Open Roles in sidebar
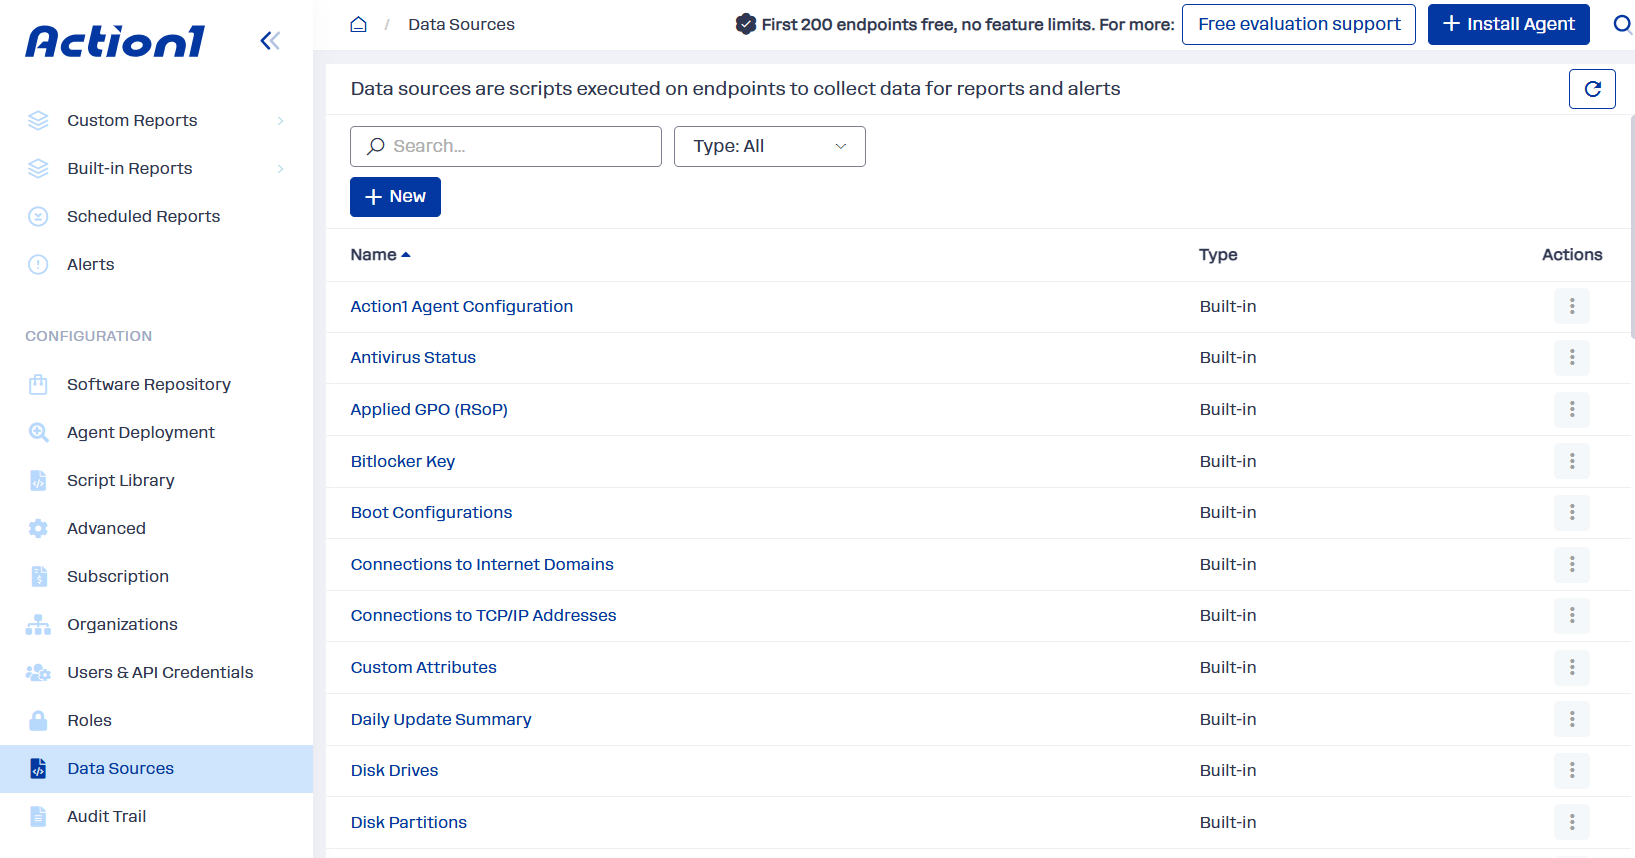Image resolution: width=1635 pixels, height=858 pixels. [x=89, y=720]
